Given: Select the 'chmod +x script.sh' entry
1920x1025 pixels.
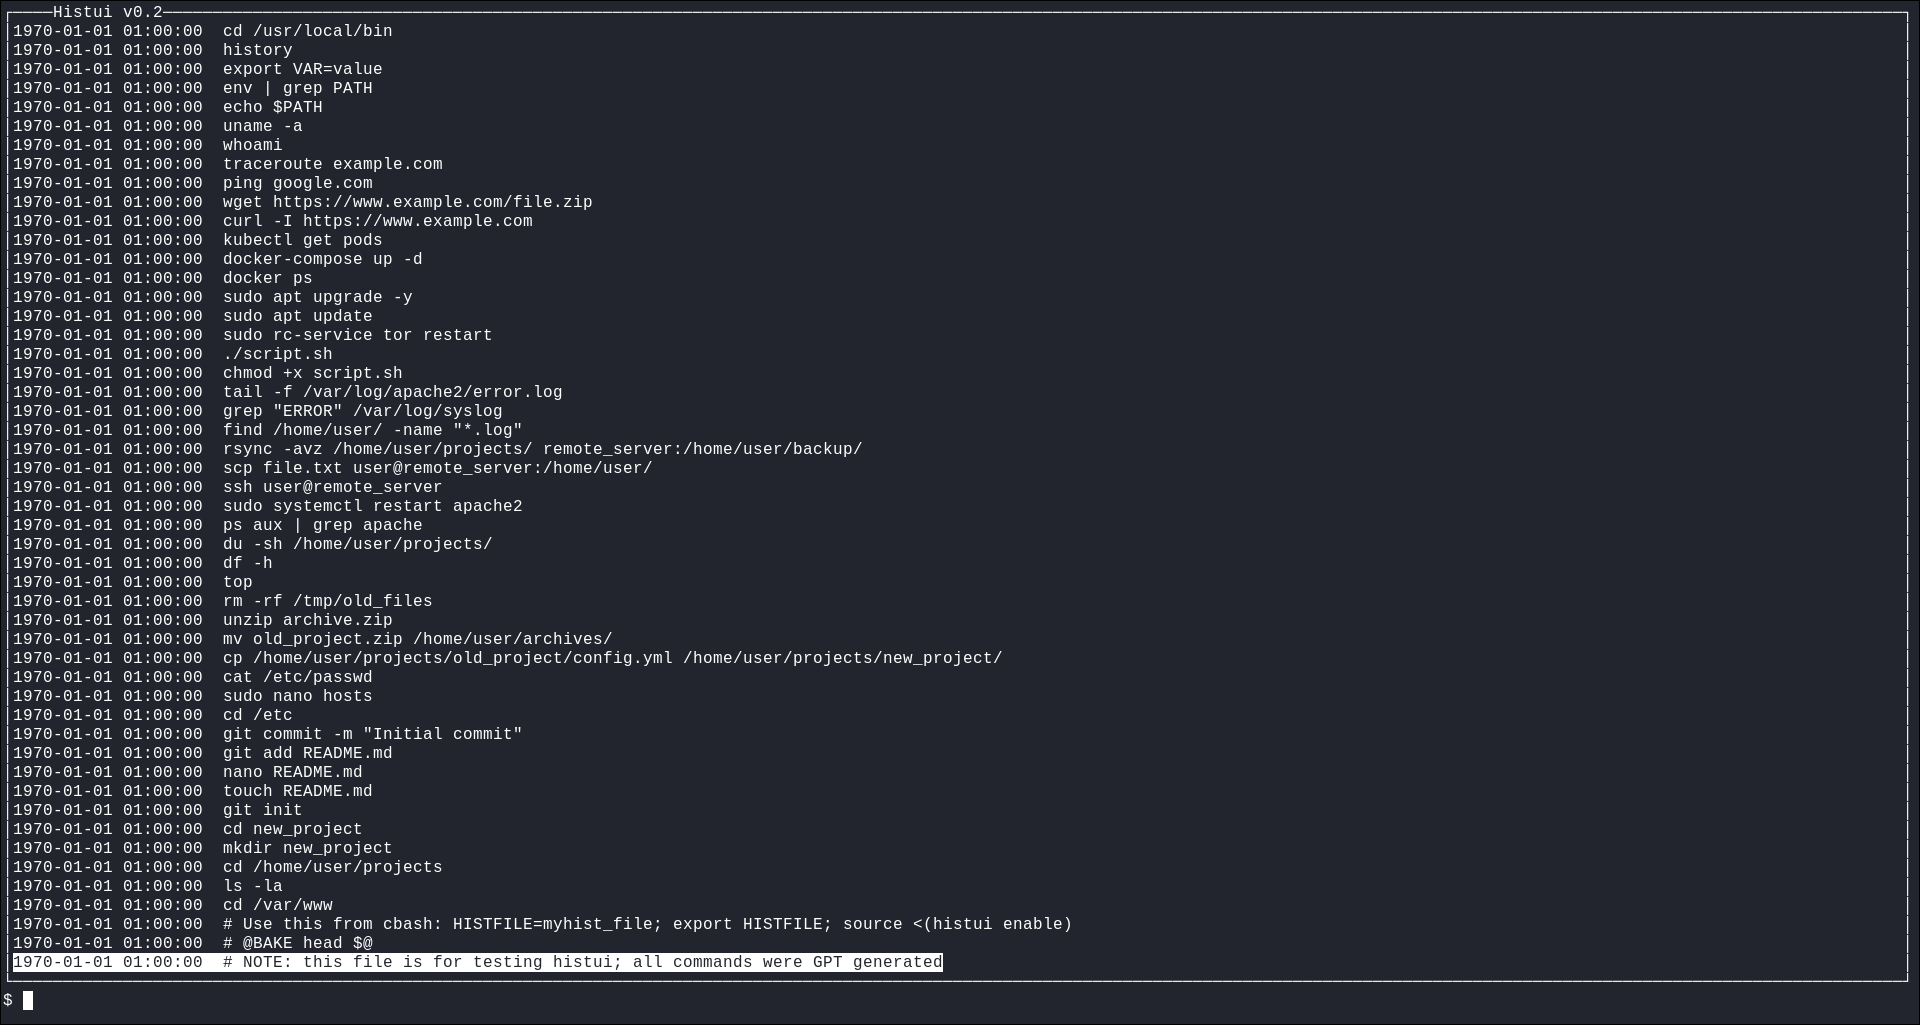Looking at the screenshot, I should (312, 373).
